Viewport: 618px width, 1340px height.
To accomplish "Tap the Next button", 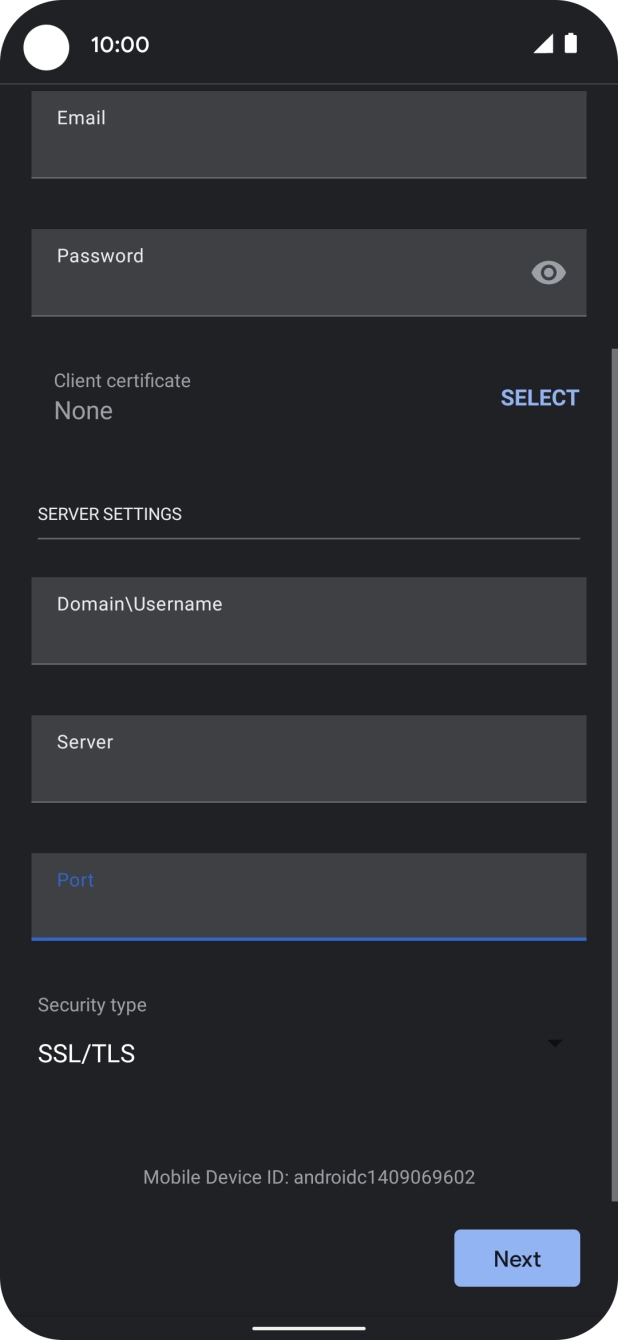I will coord(517,1258).
